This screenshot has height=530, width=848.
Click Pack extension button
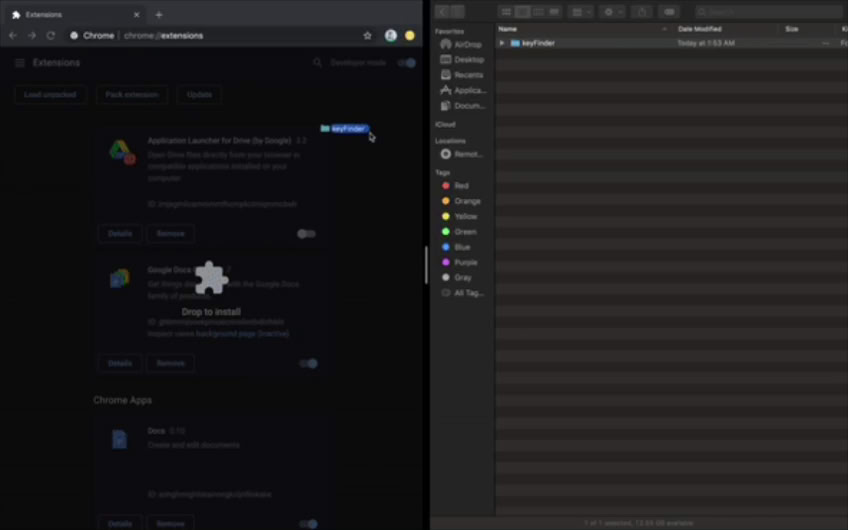[131, 95]
